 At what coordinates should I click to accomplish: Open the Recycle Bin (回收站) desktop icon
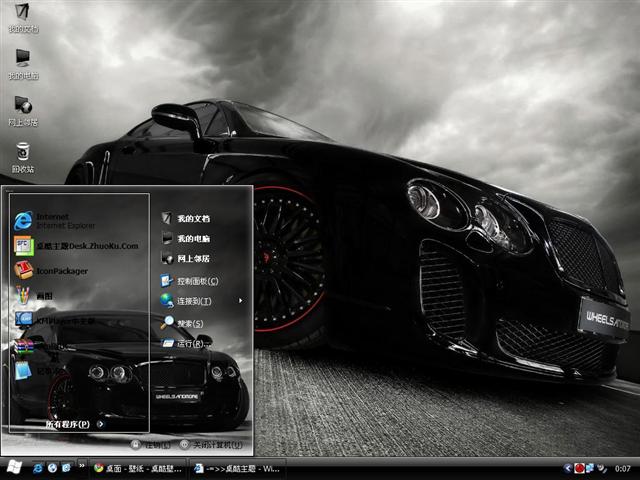[x=23, y=158]
